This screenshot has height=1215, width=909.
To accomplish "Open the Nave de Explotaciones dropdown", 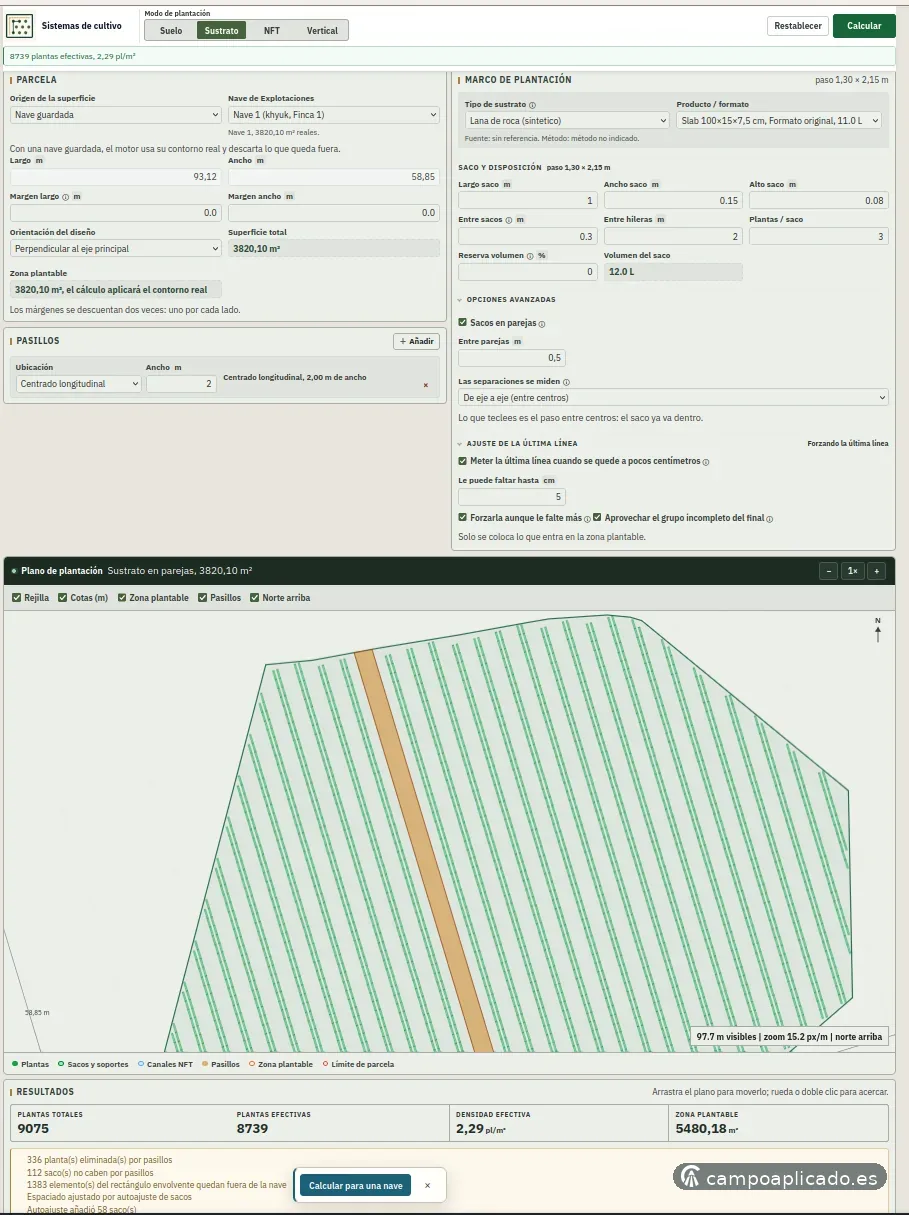I will (334, 115).
